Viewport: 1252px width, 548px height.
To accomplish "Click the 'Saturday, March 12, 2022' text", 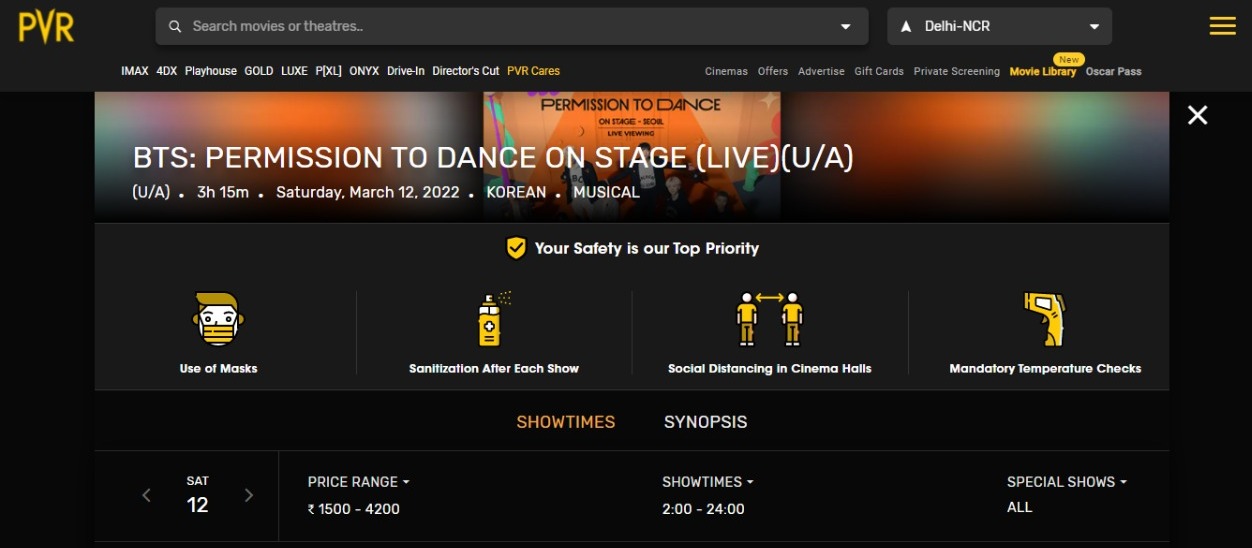I will 368,192.
